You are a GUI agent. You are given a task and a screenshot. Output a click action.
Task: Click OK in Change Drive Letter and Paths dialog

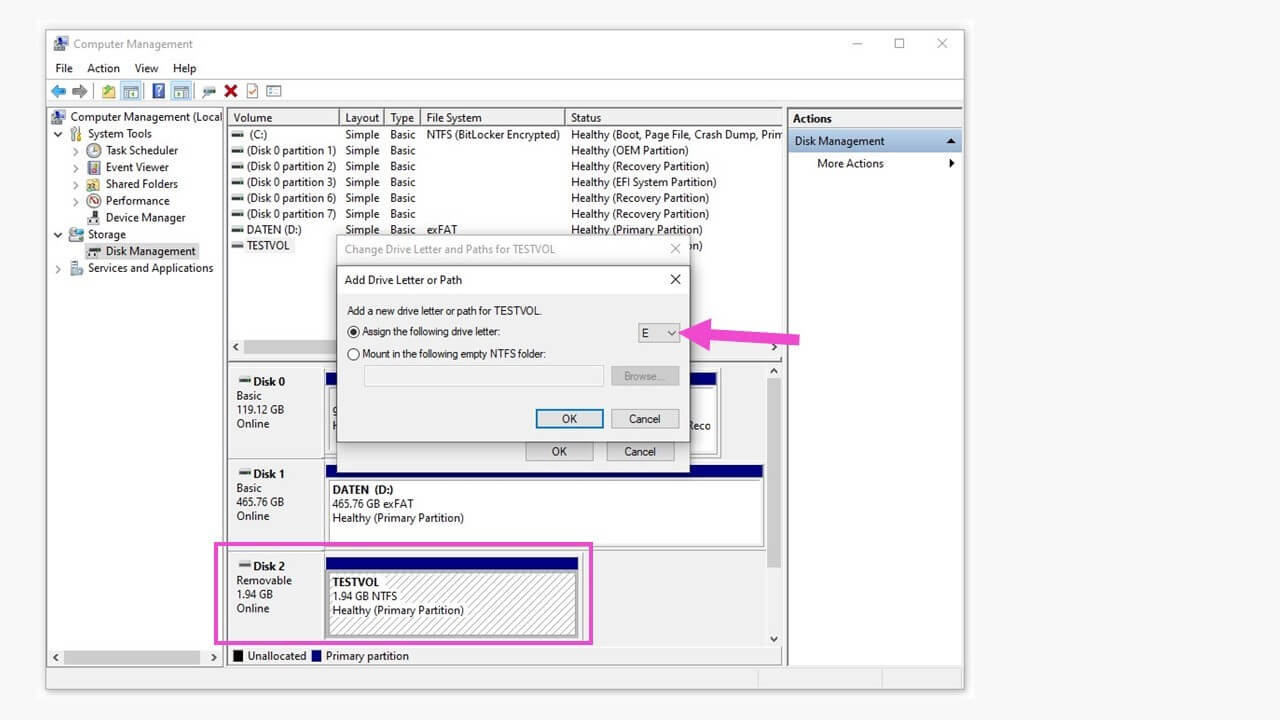click(559, 451)
